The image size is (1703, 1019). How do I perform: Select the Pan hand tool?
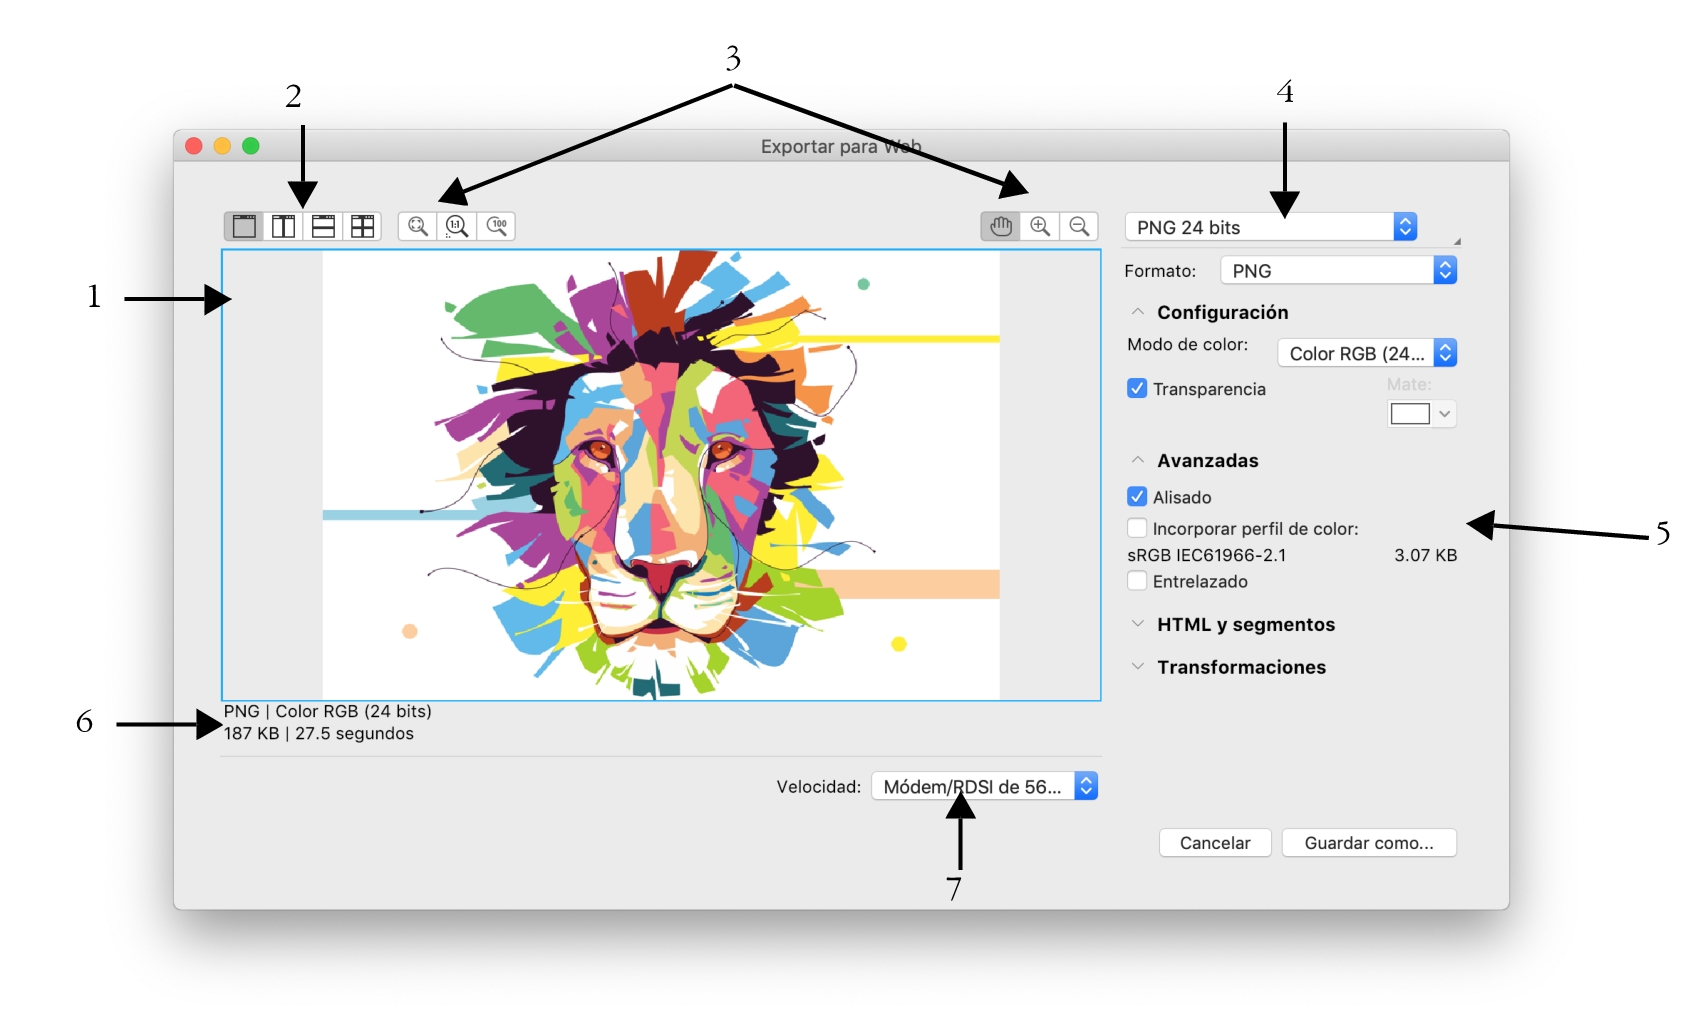pos(1000,226)
